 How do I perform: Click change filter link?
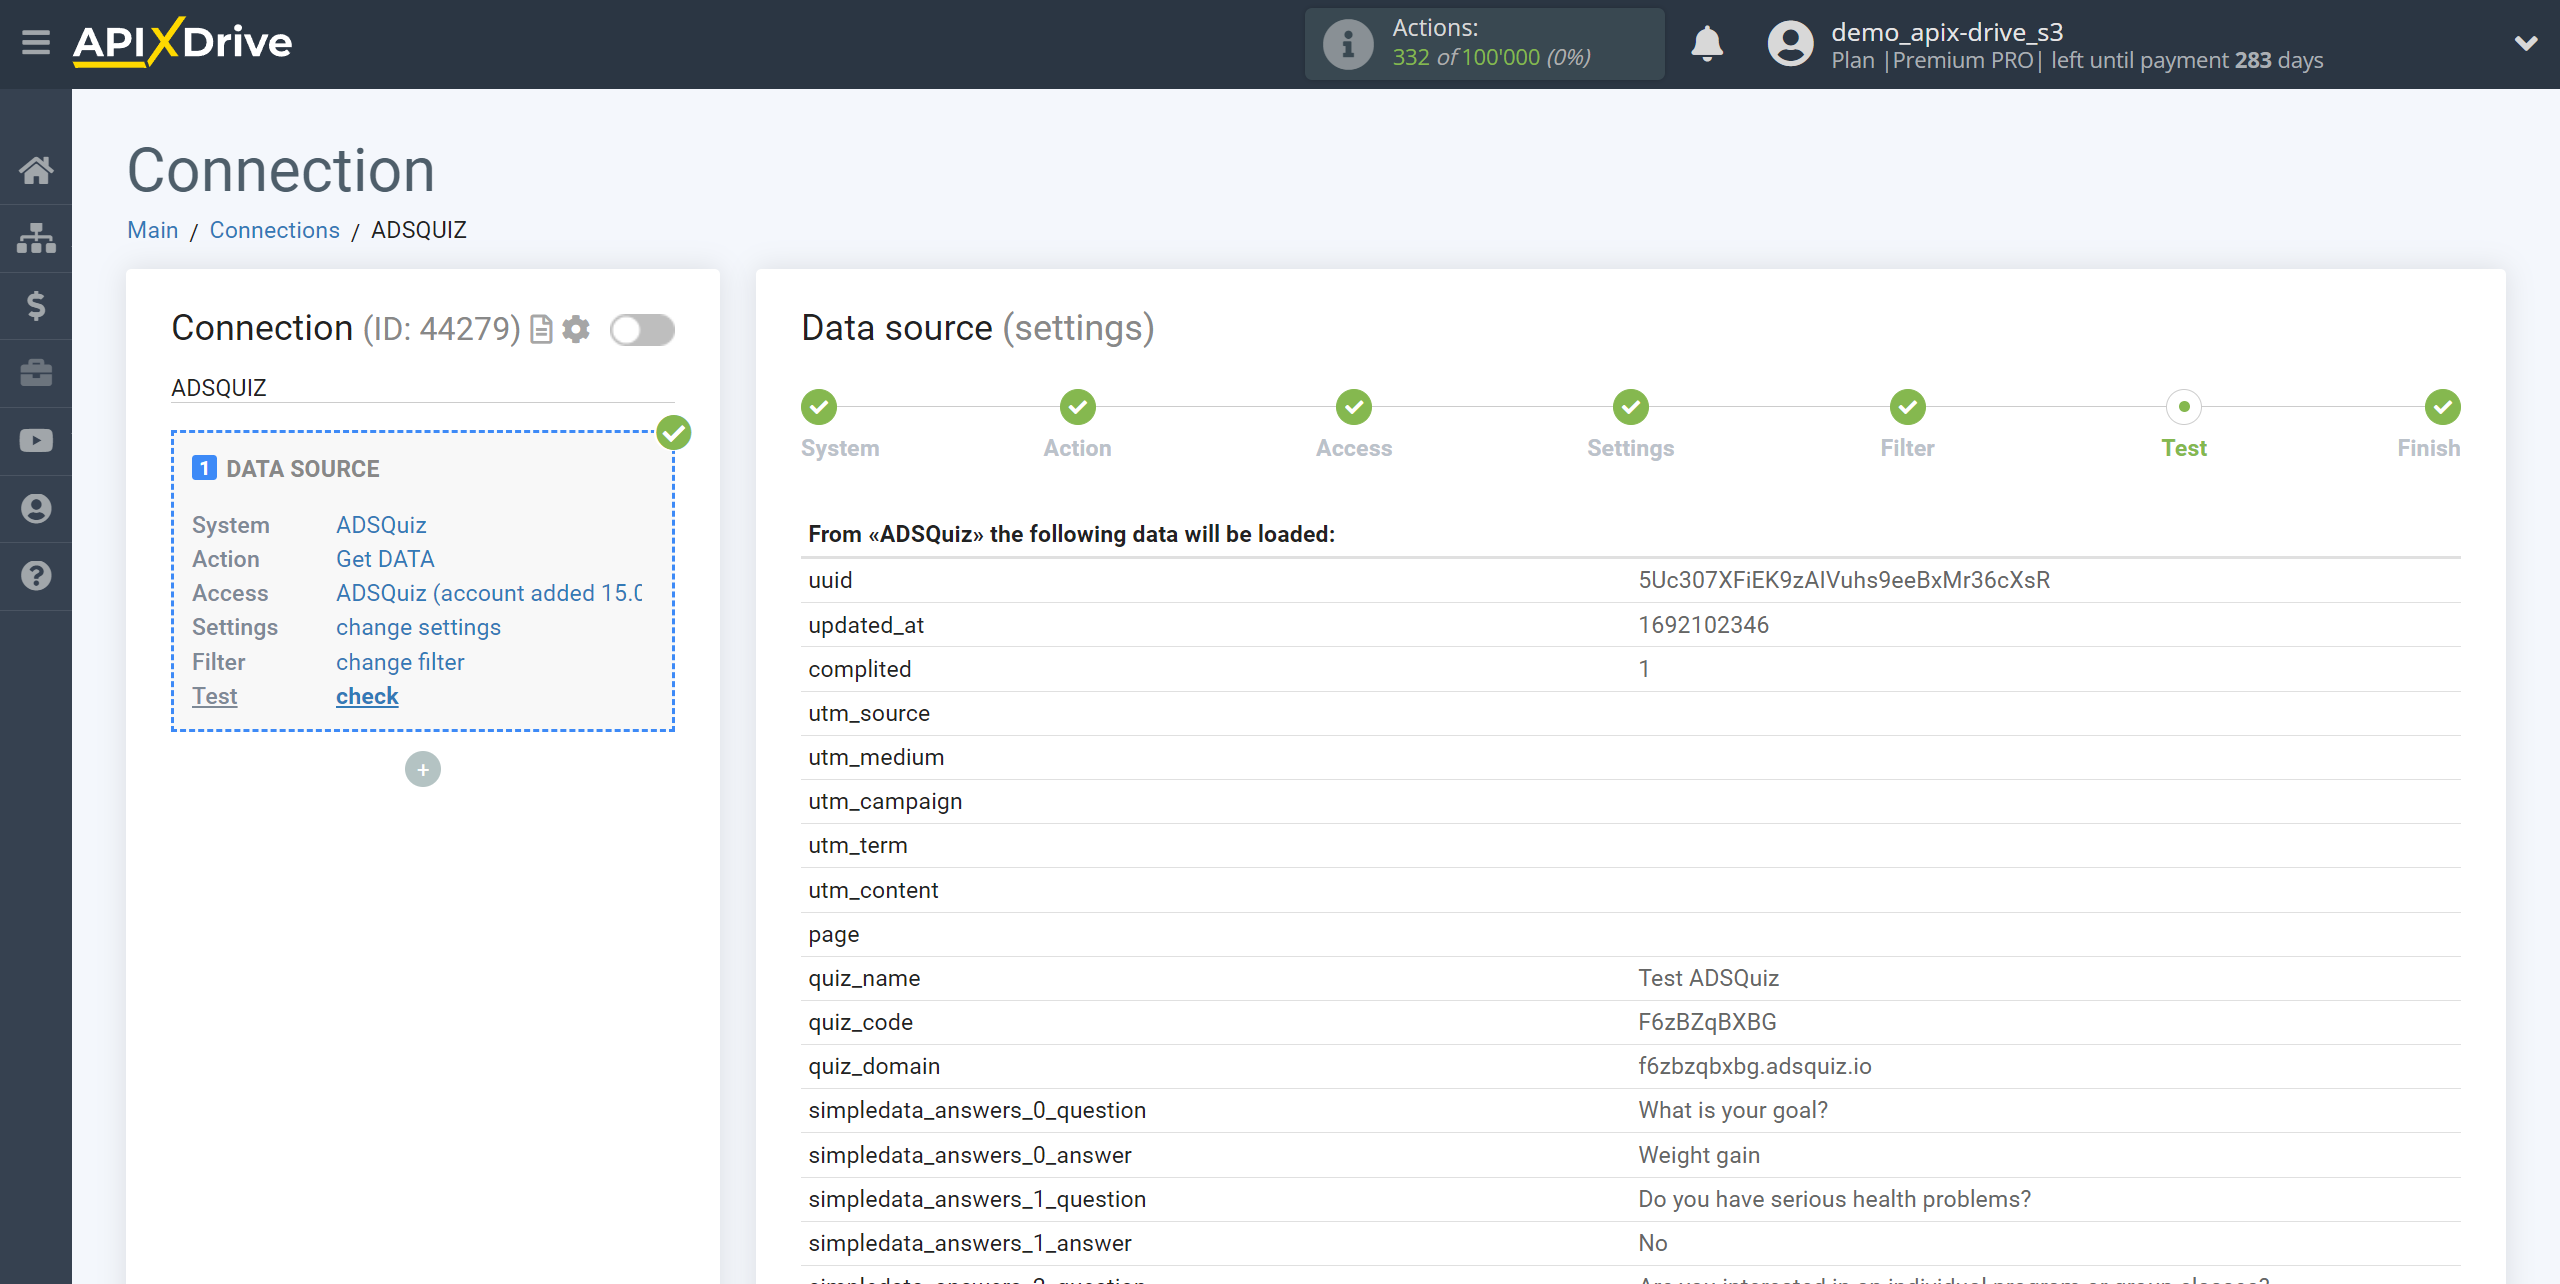pos(400,662)
